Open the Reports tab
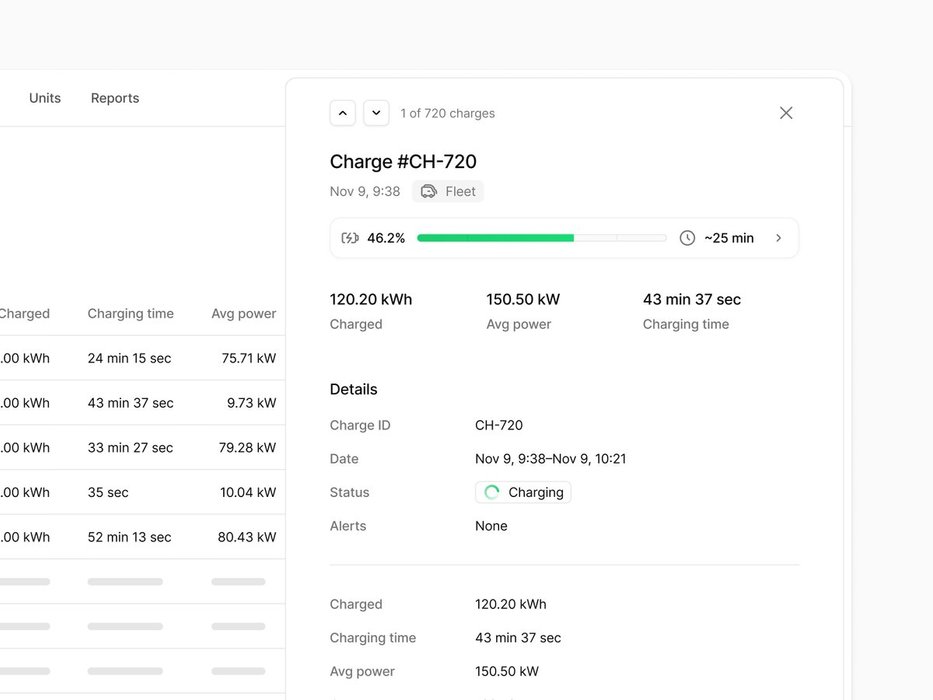The height and width of the screenshot is (700, 933). (x=115, y=98)
